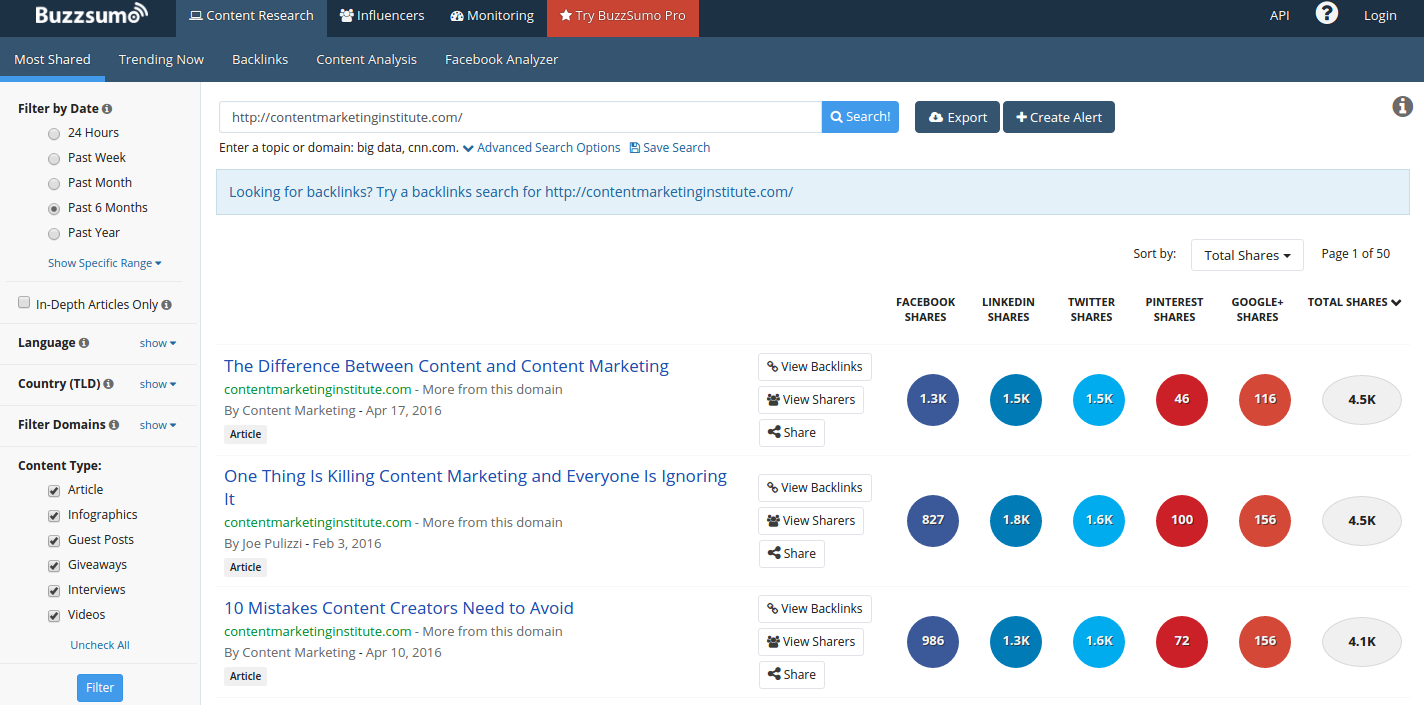This screenshot has width=1424, height=705.
Task: Open the Login link
Action: pyautogui.click(x=1380, y=15)
